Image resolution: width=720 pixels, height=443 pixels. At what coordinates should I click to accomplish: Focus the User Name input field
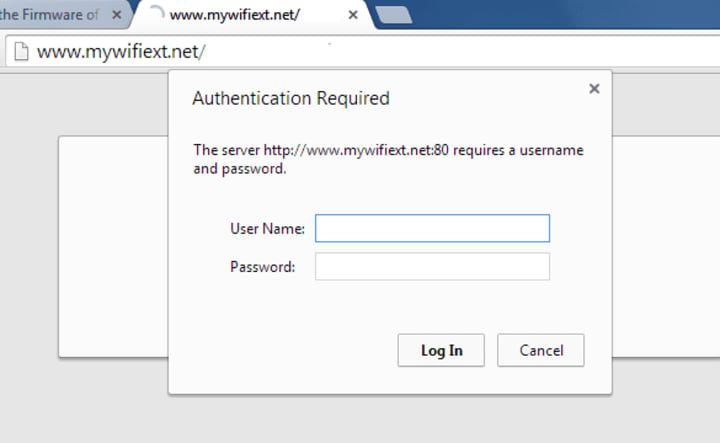(432, 228)
